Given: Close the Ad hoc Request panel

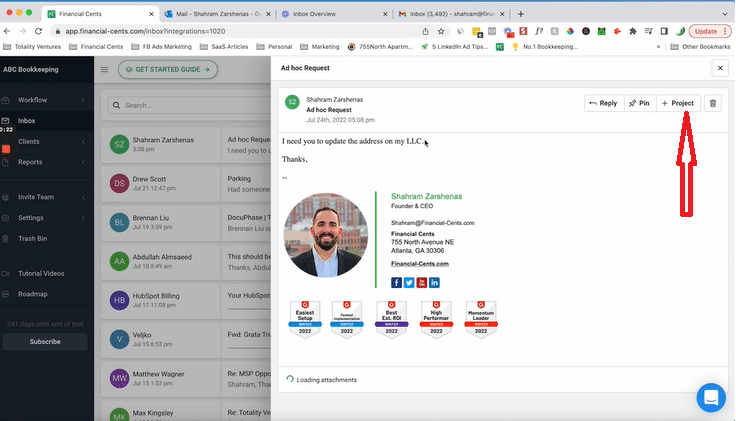Looking at the screenshot, I should coord(720,68).
